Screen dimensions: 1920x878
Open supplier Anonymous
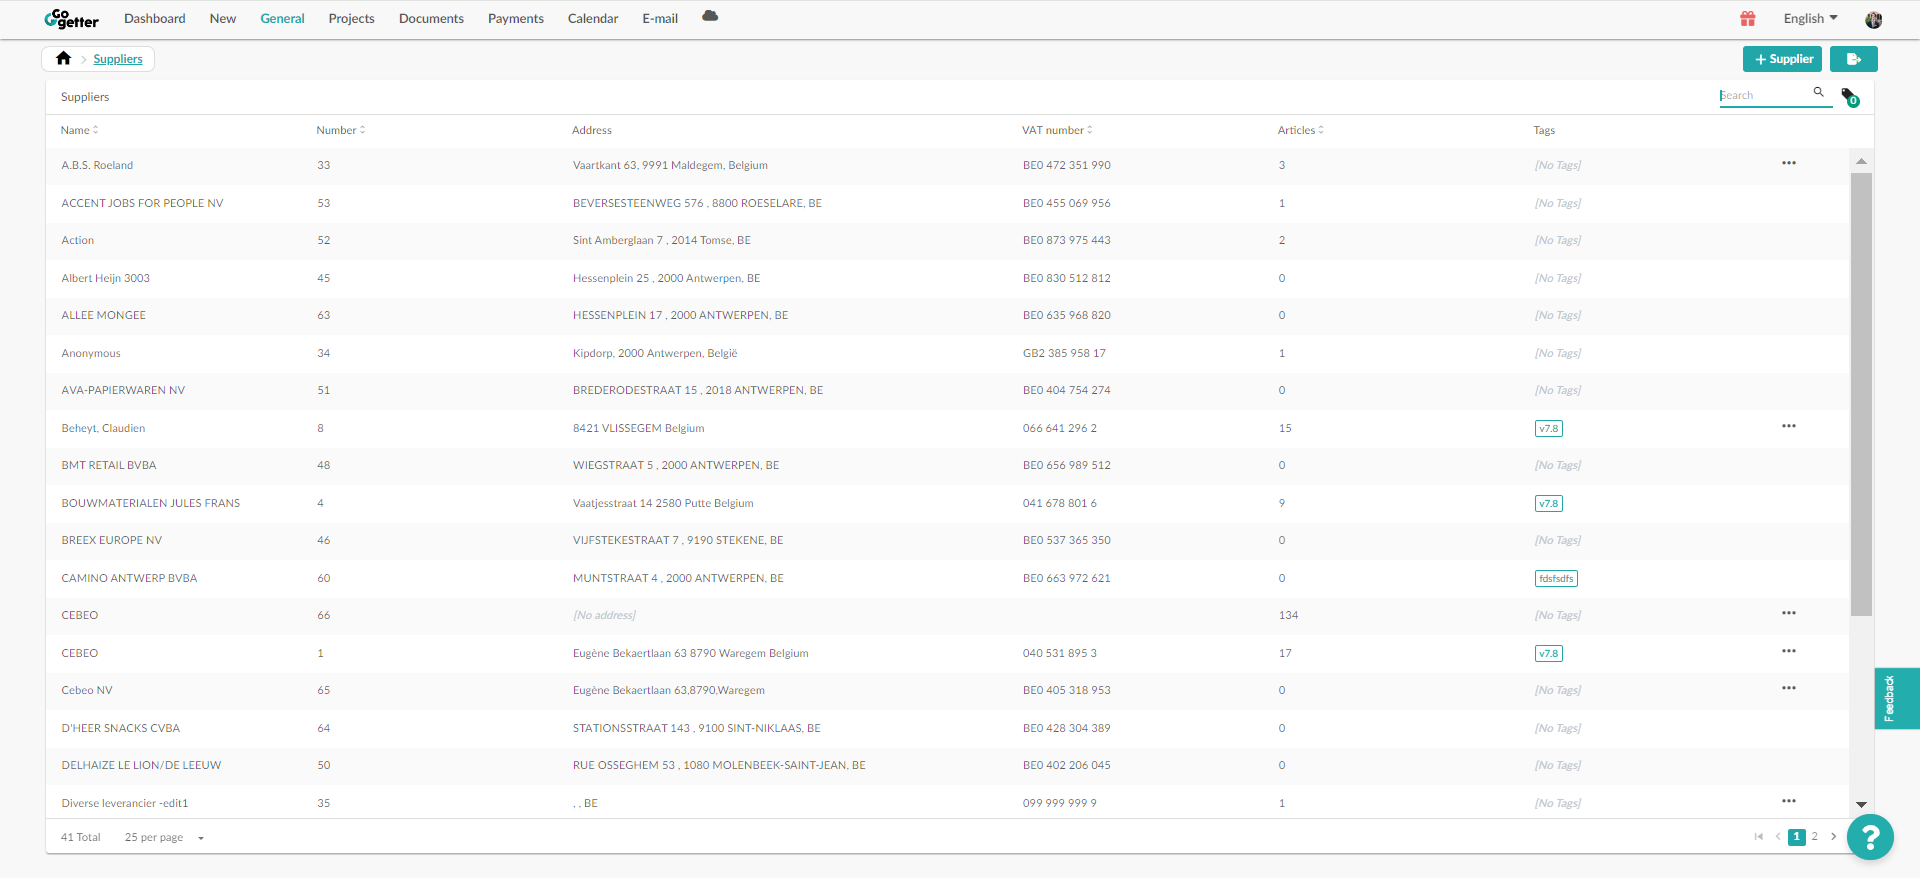click(x=91, y=353)
